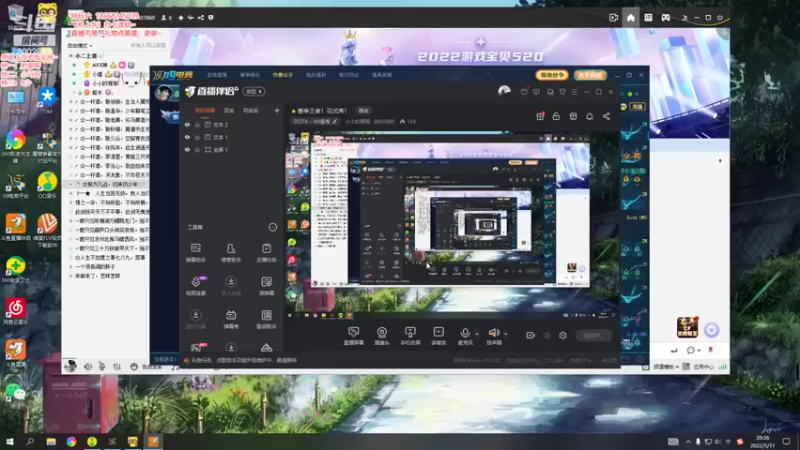Toggle the preview eye icon beside the settings gear

(546, 336)
